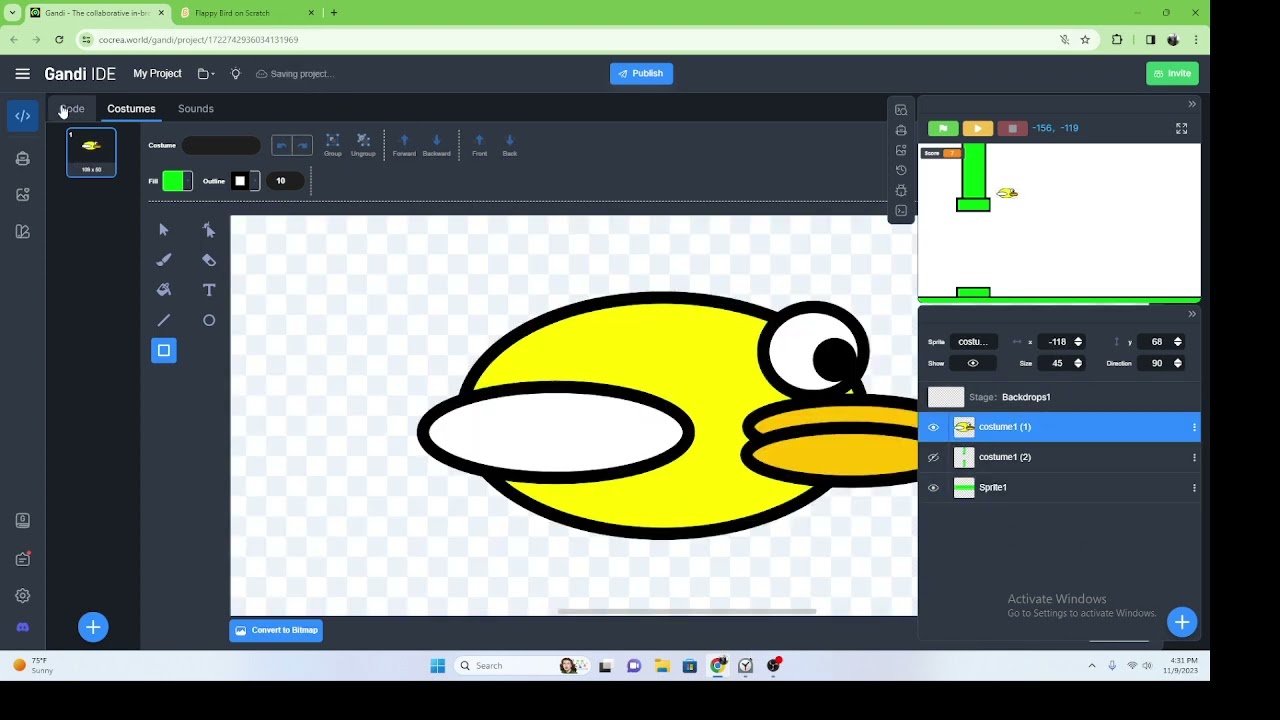Click the Outline color swatch
1280x720 pixels.
point(240,181)
